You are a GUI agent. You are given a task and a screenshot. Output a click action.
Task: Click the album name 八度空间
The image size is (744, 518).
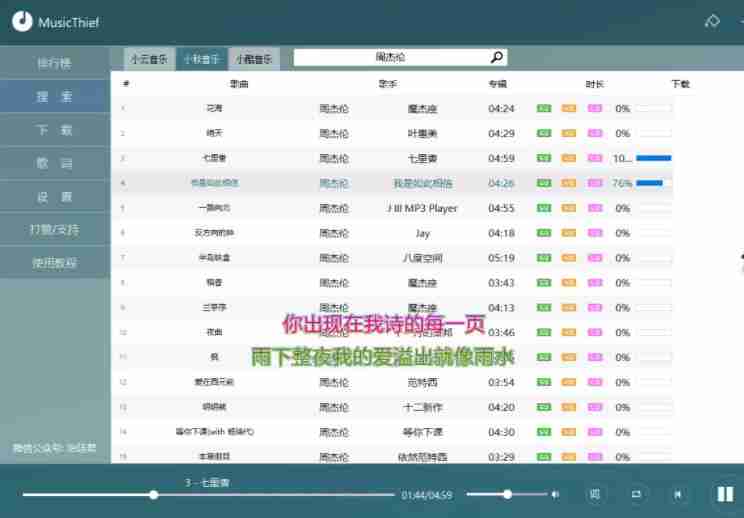click(422, 258)
